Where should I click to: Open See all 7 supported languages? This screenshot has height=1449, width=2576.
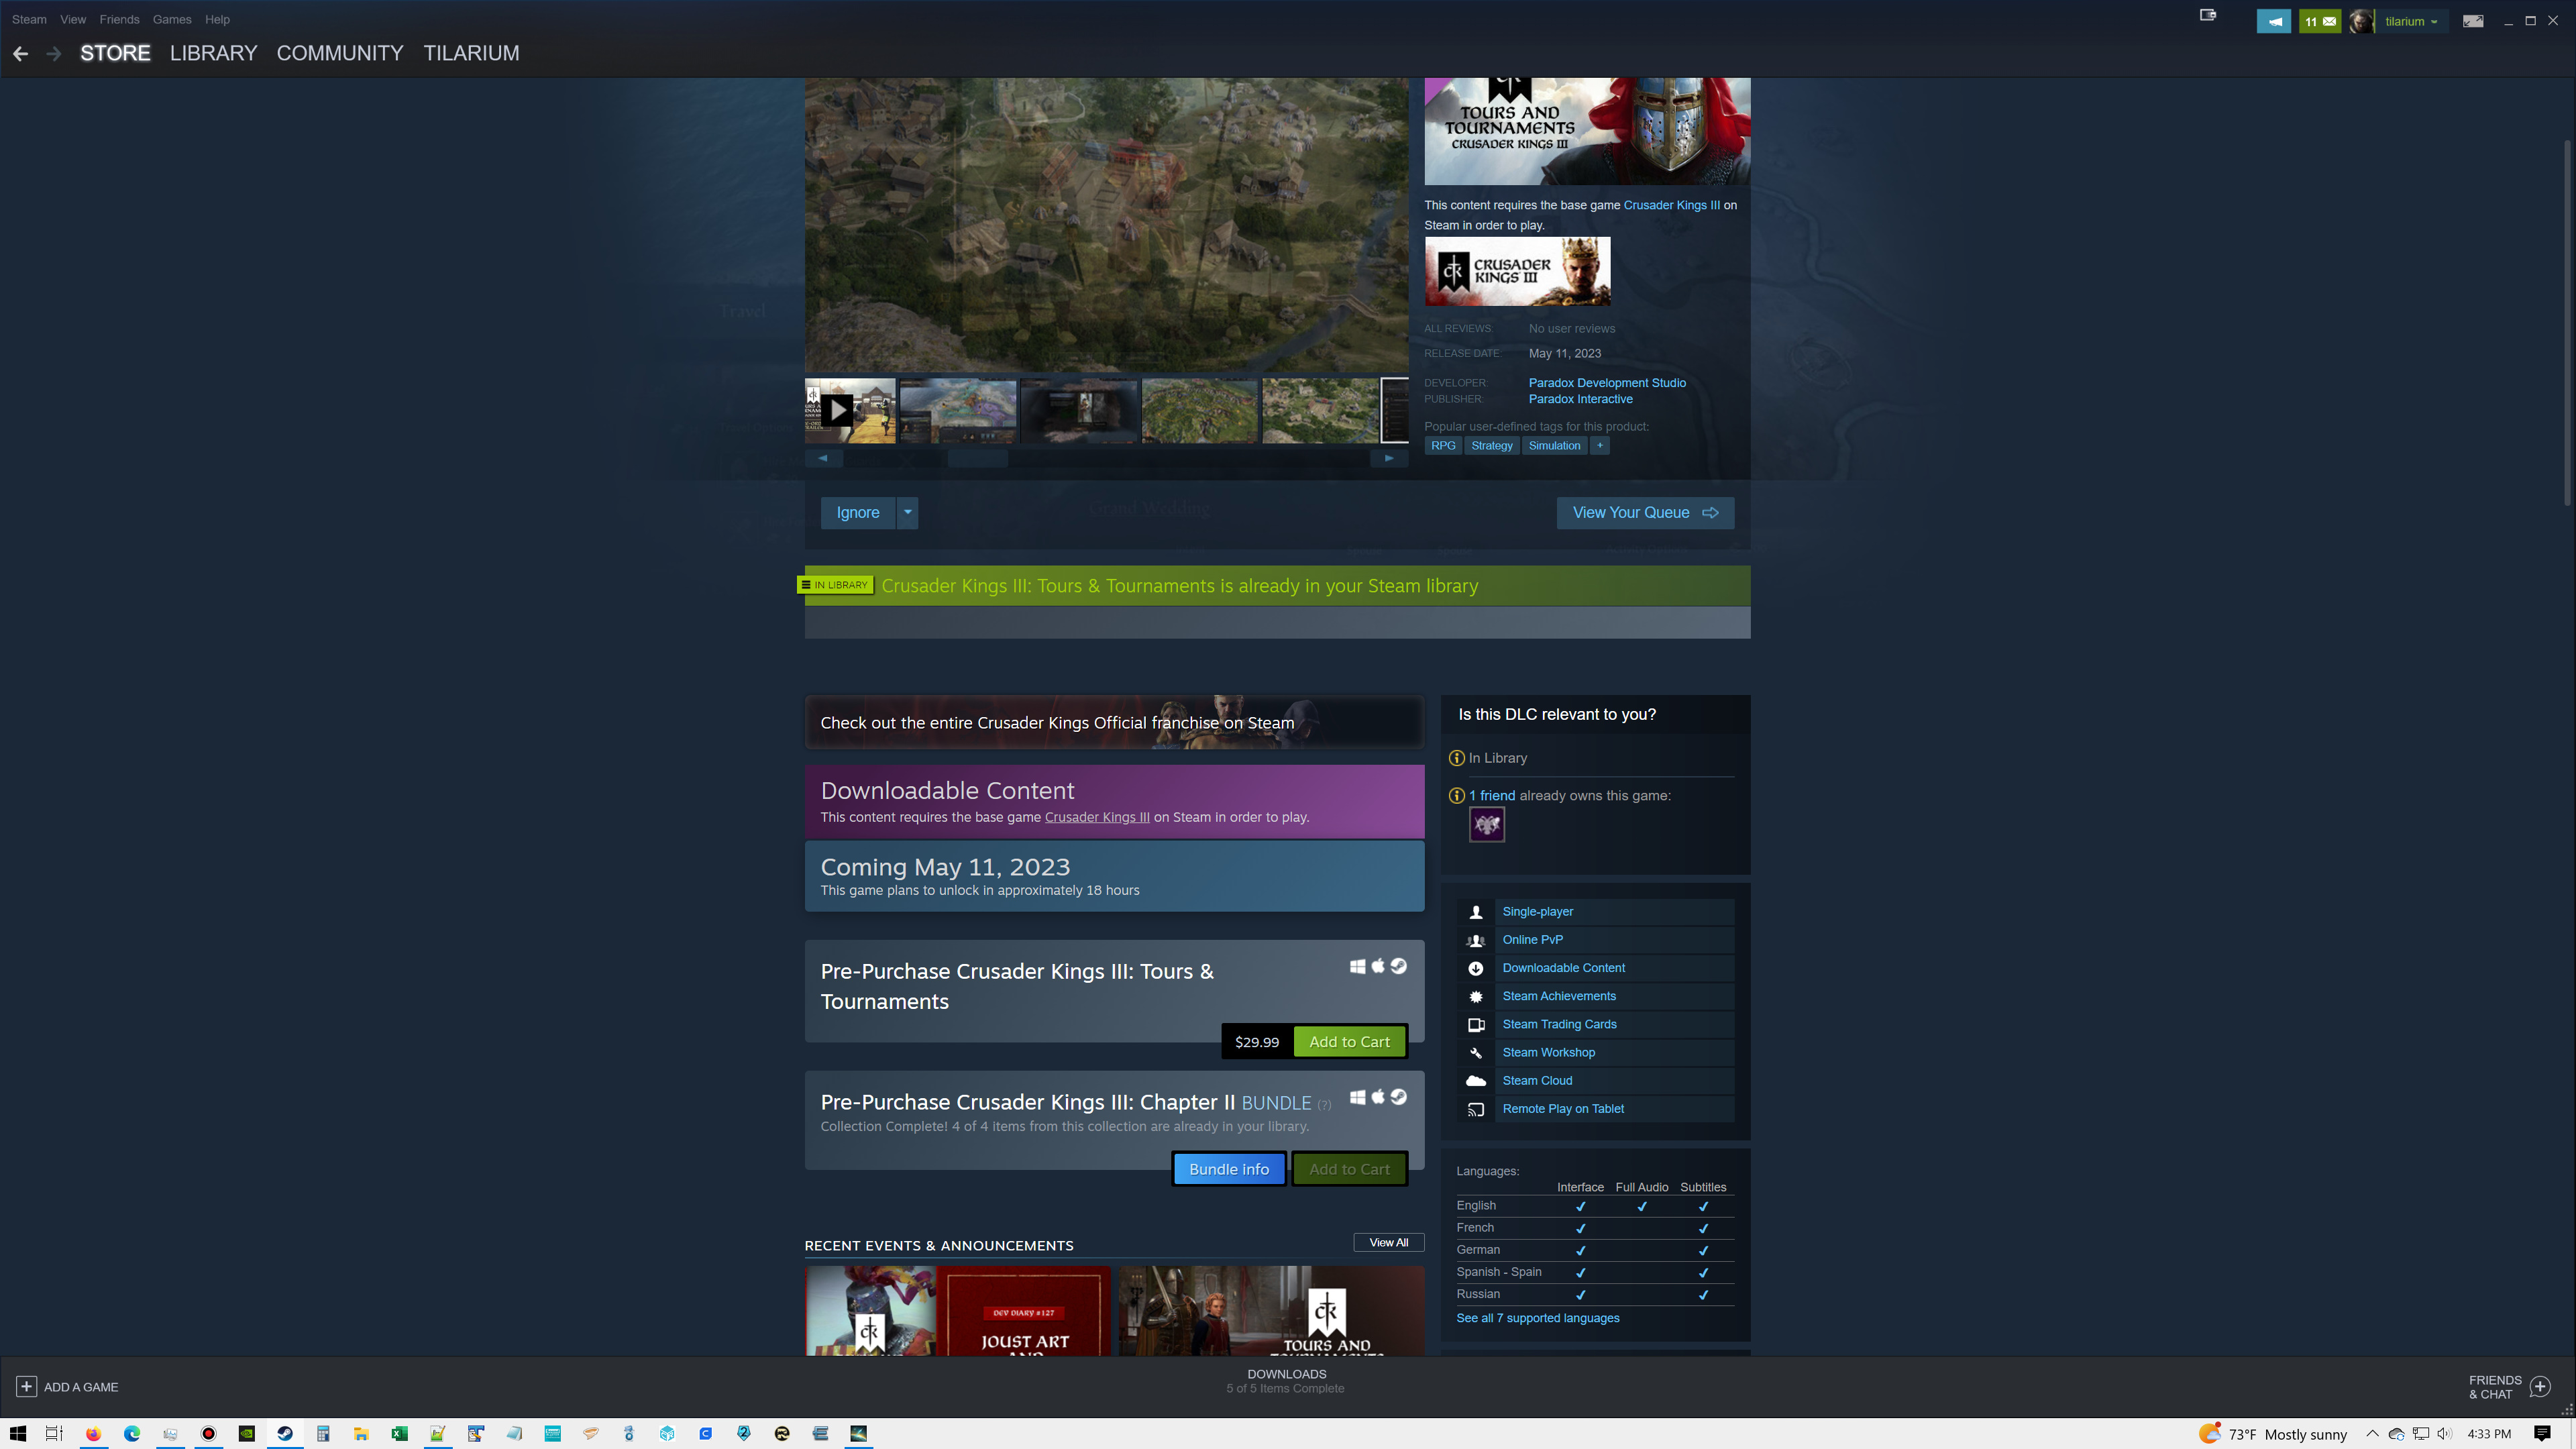click(1537, 1318)
